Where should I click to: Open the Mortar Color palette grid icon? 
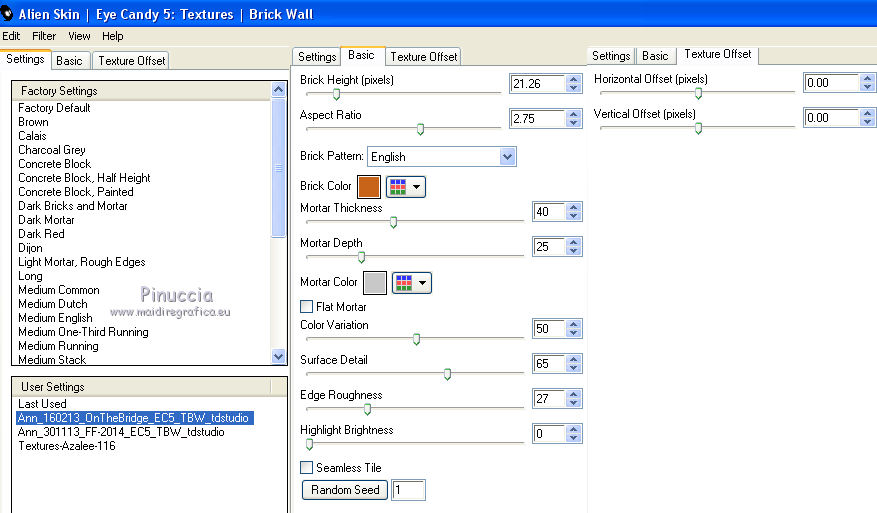click(x=404, y=283)
